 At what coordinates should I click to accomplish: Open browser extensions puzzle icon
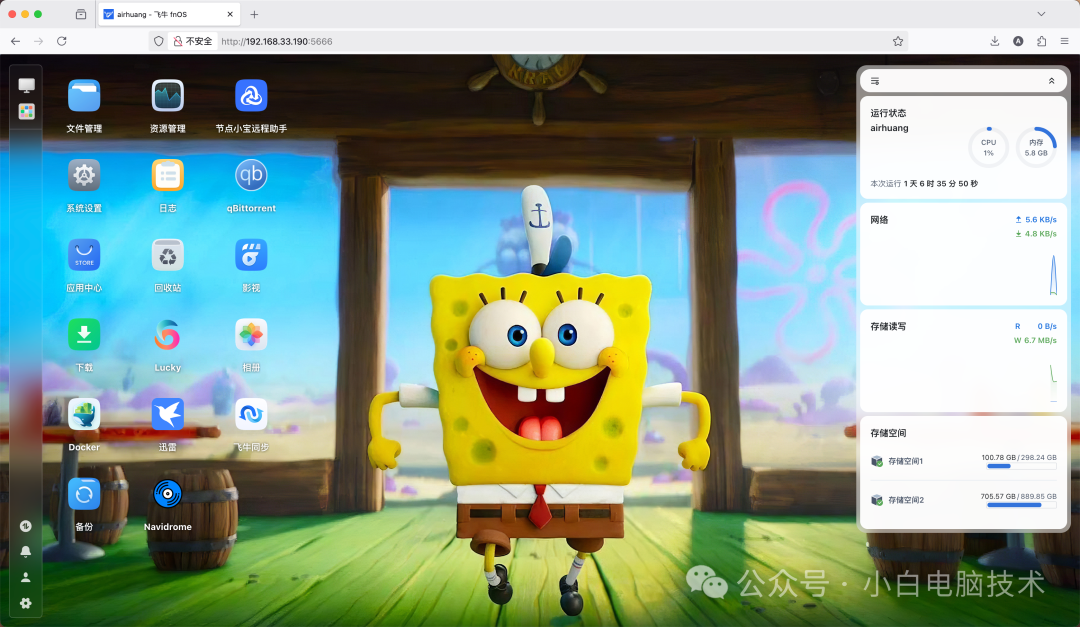pos(1041,41)
